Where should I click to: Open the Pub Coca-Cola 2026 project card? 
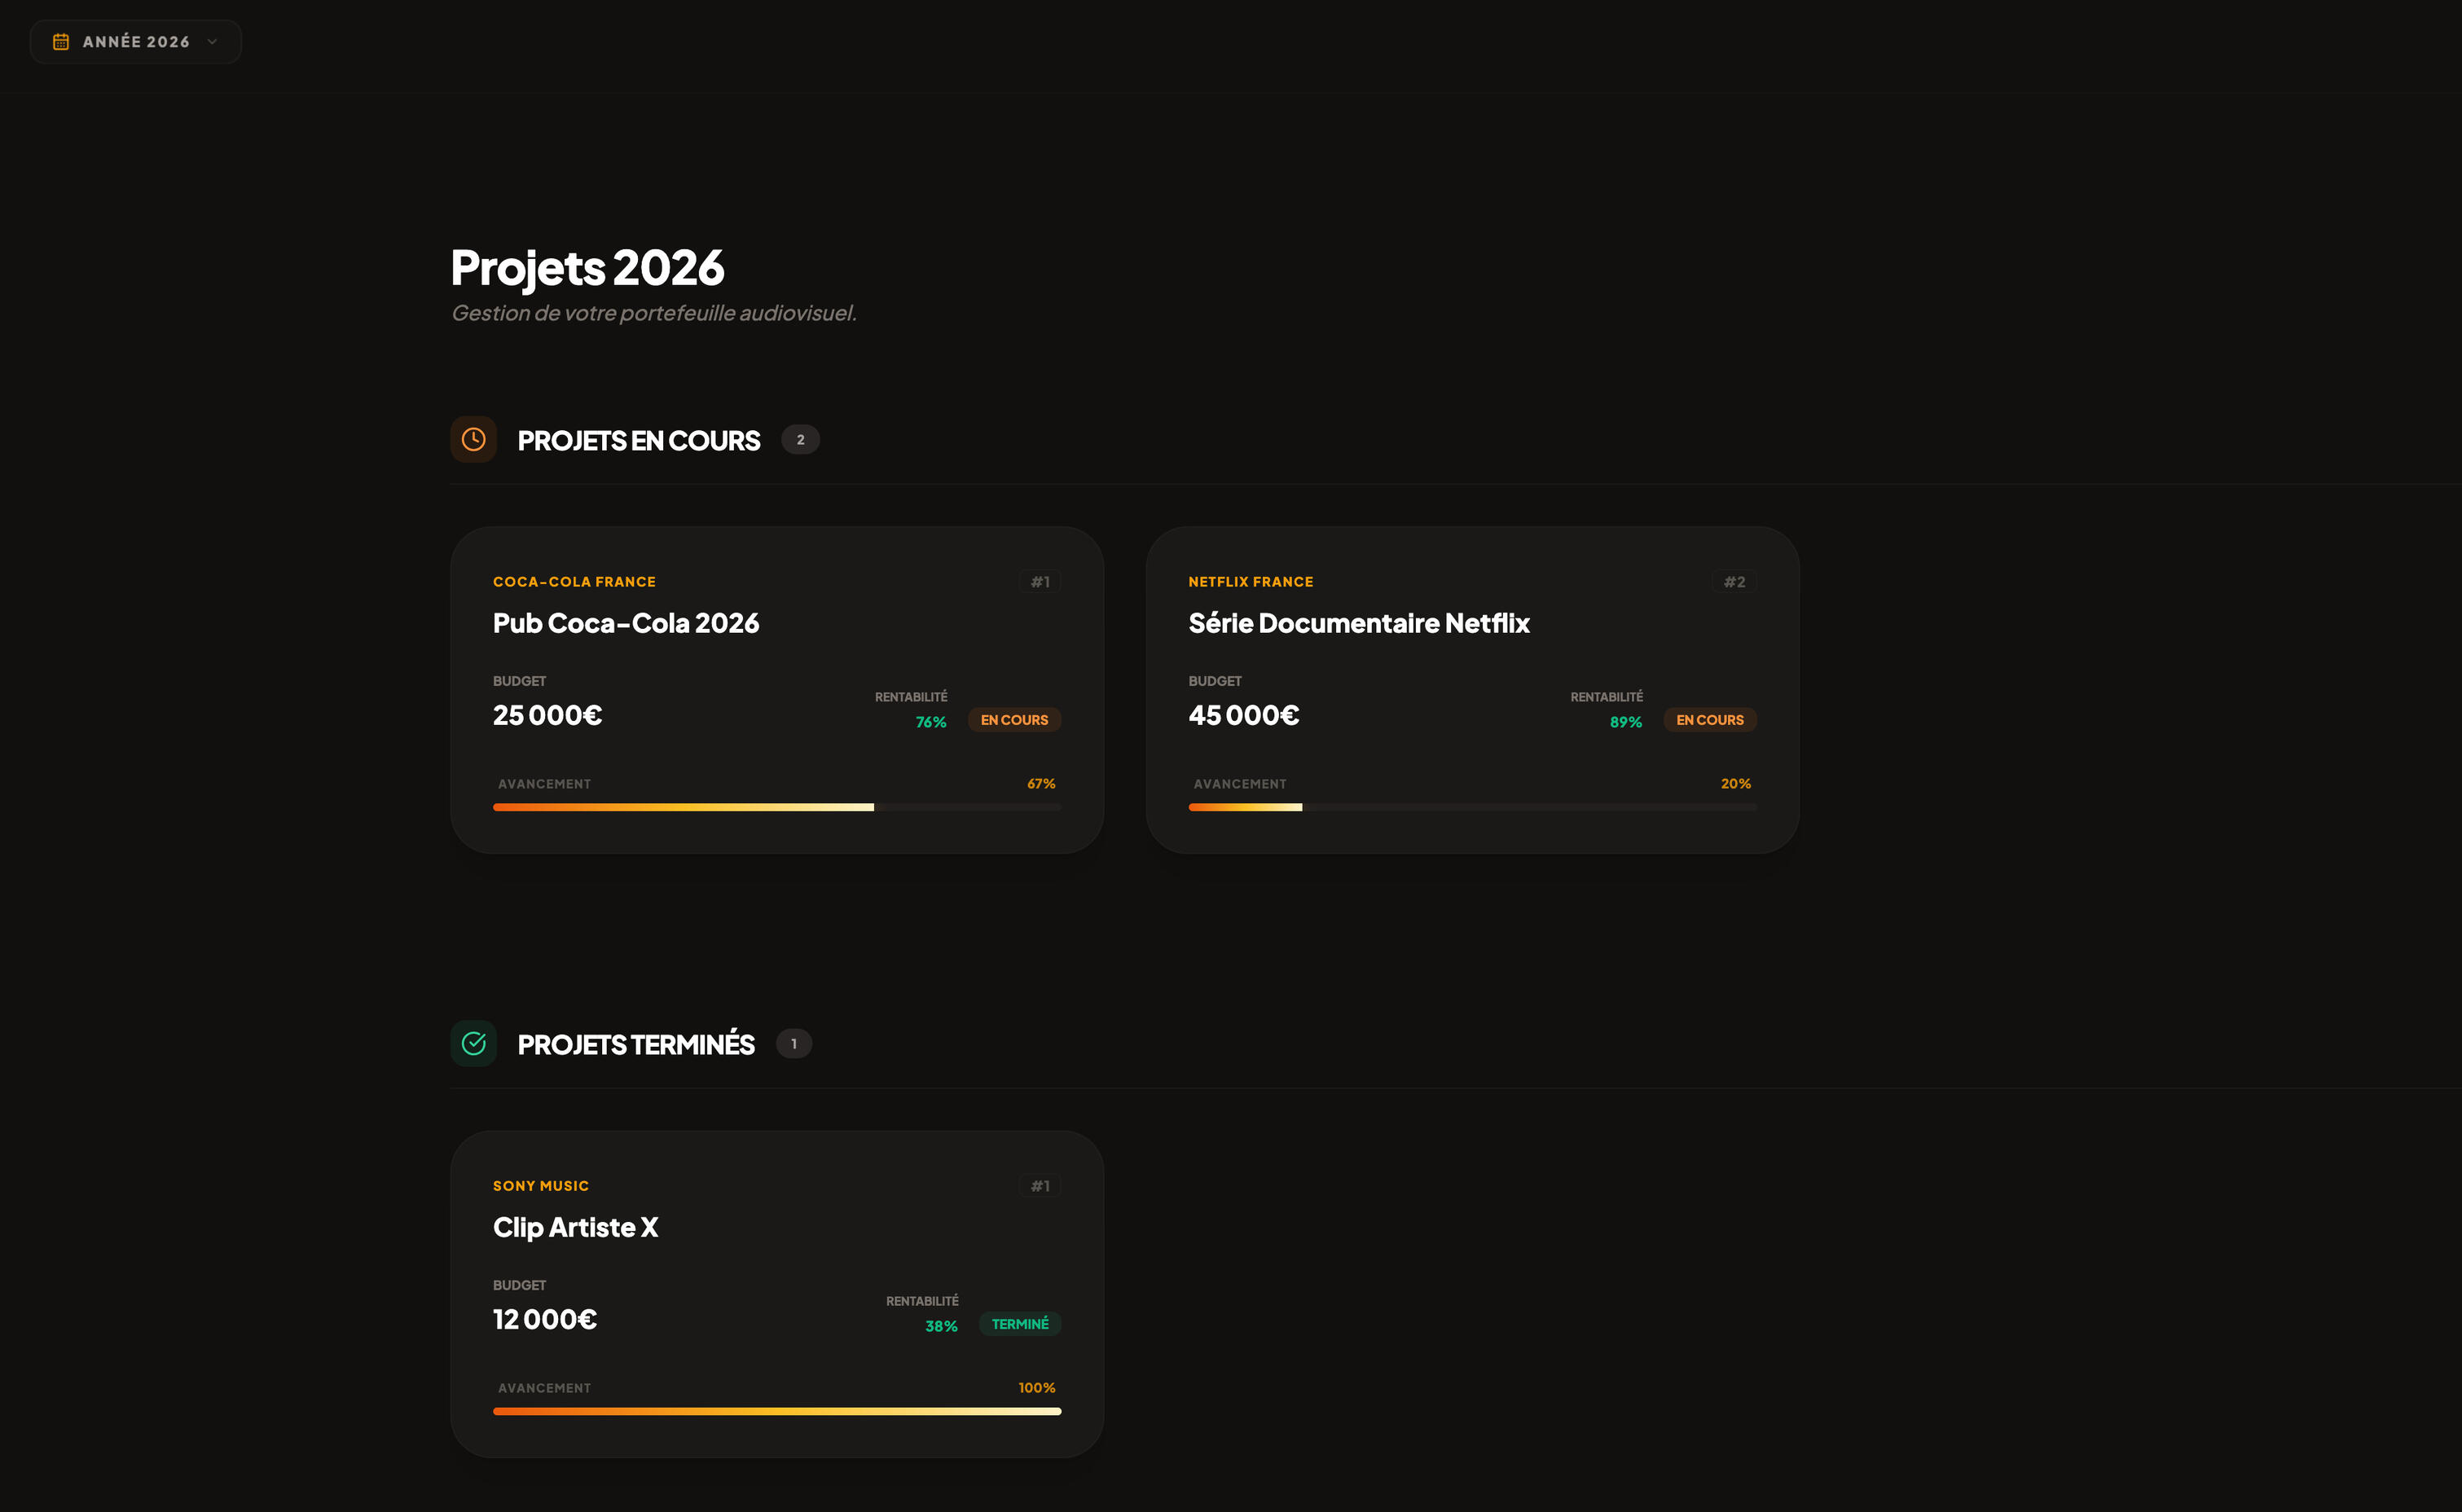click(626, 623)
